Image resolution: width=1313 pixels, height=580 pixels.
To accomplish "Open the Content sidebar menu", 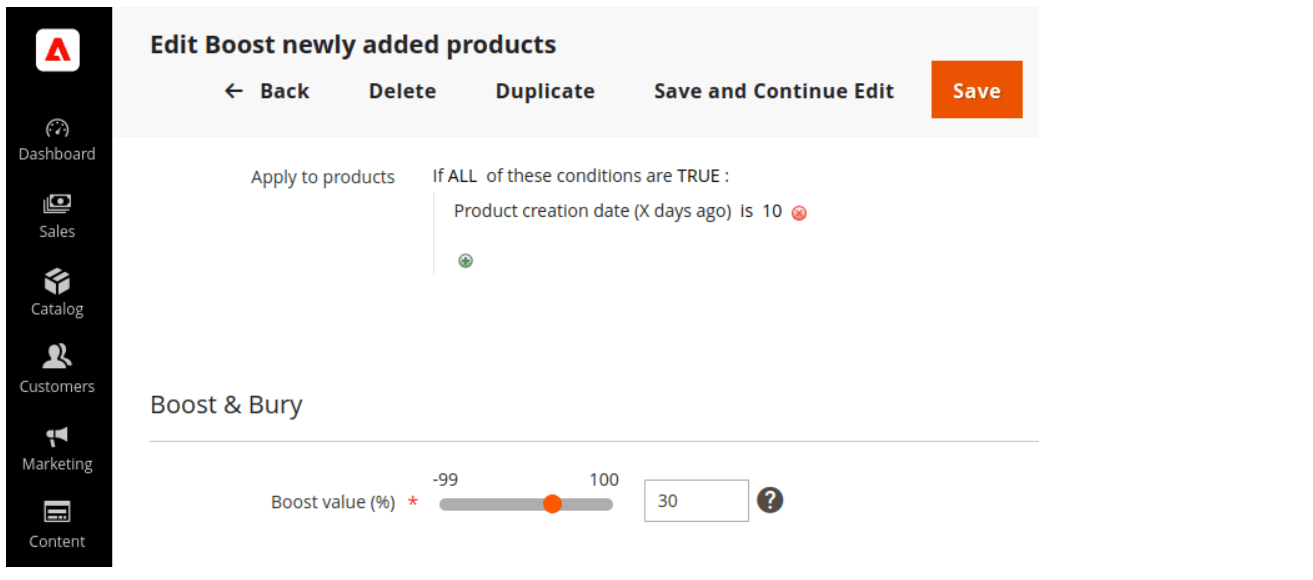I will tap(57, 525).
